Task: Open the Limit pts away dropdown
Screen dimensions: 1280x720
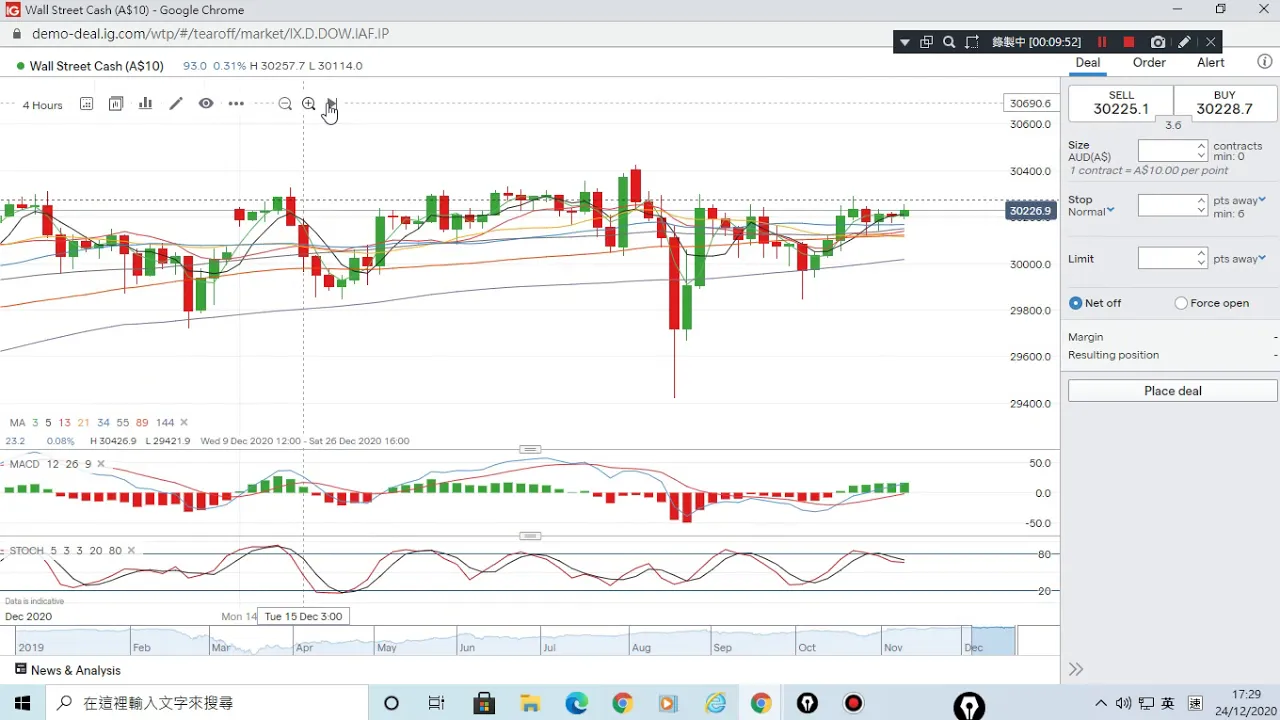Action: click(x=1240, y=259)
